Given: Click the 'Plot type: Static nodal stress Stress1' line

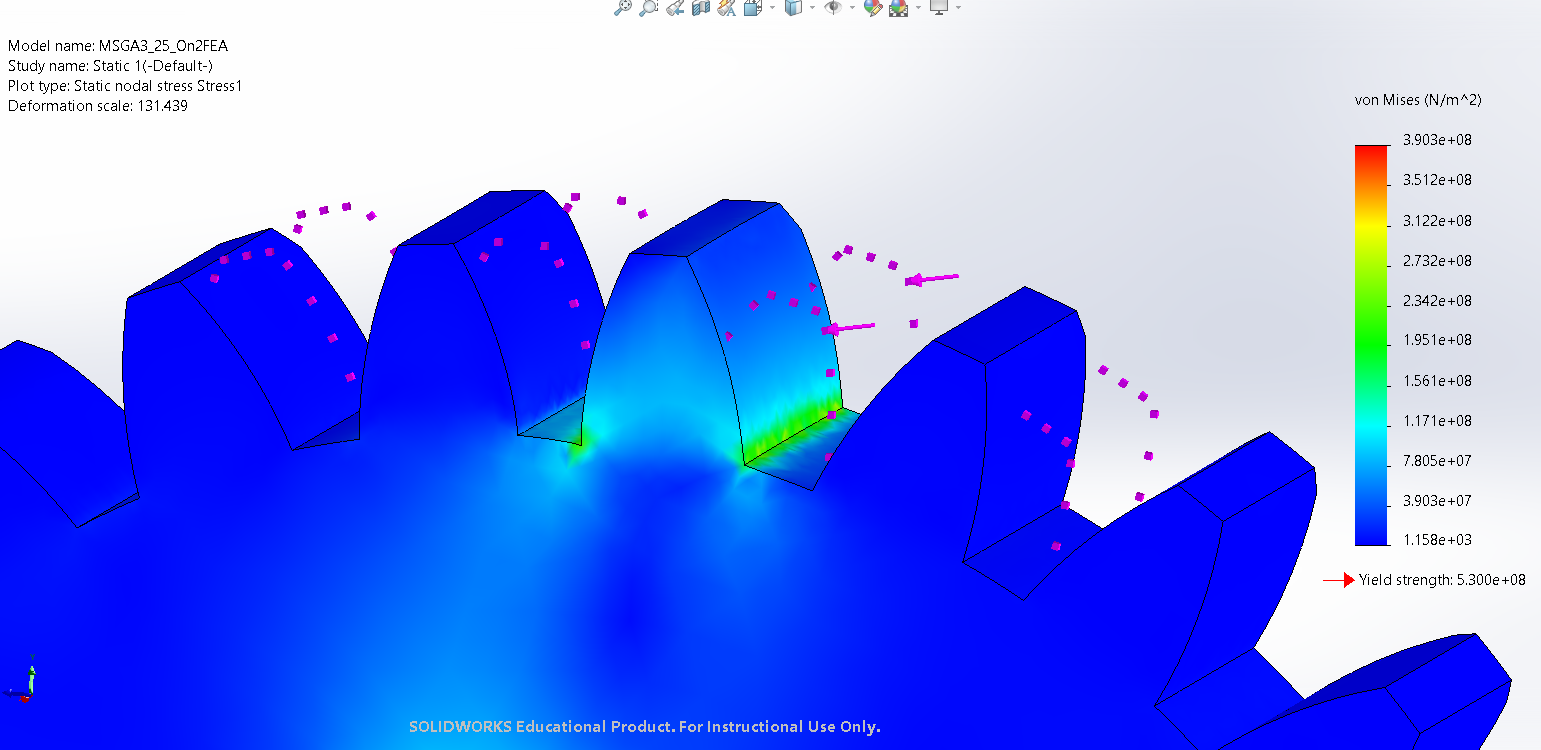Looking at the screenshot, I should tap(125, 86).
